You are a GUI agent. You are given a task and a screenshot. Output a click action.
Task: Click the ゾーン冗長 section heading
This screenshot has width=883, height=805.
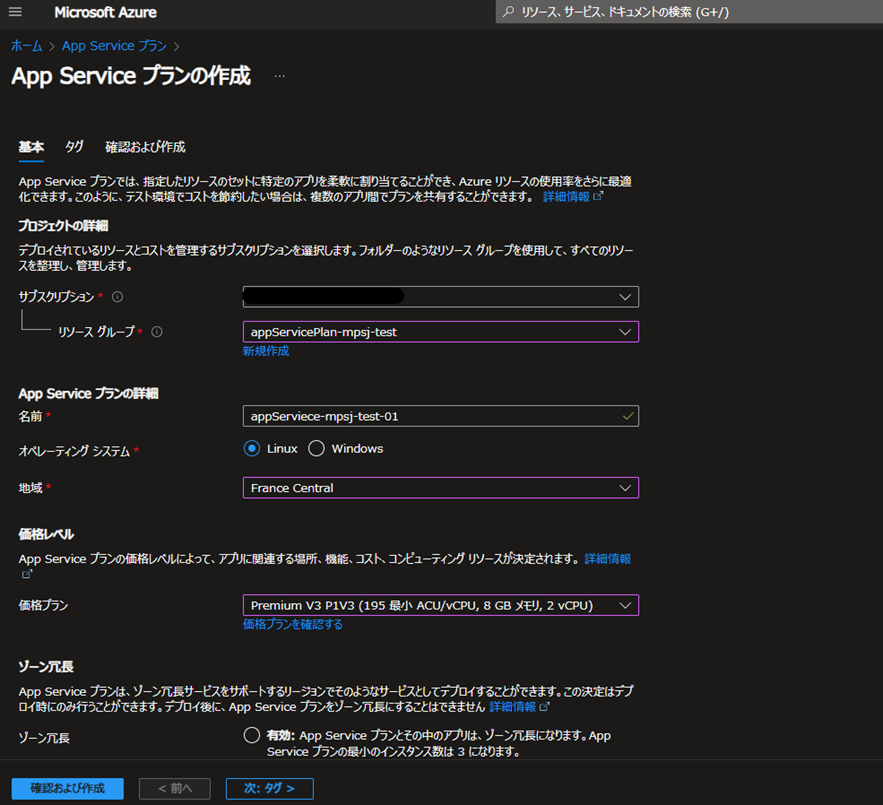click(46, 667)
